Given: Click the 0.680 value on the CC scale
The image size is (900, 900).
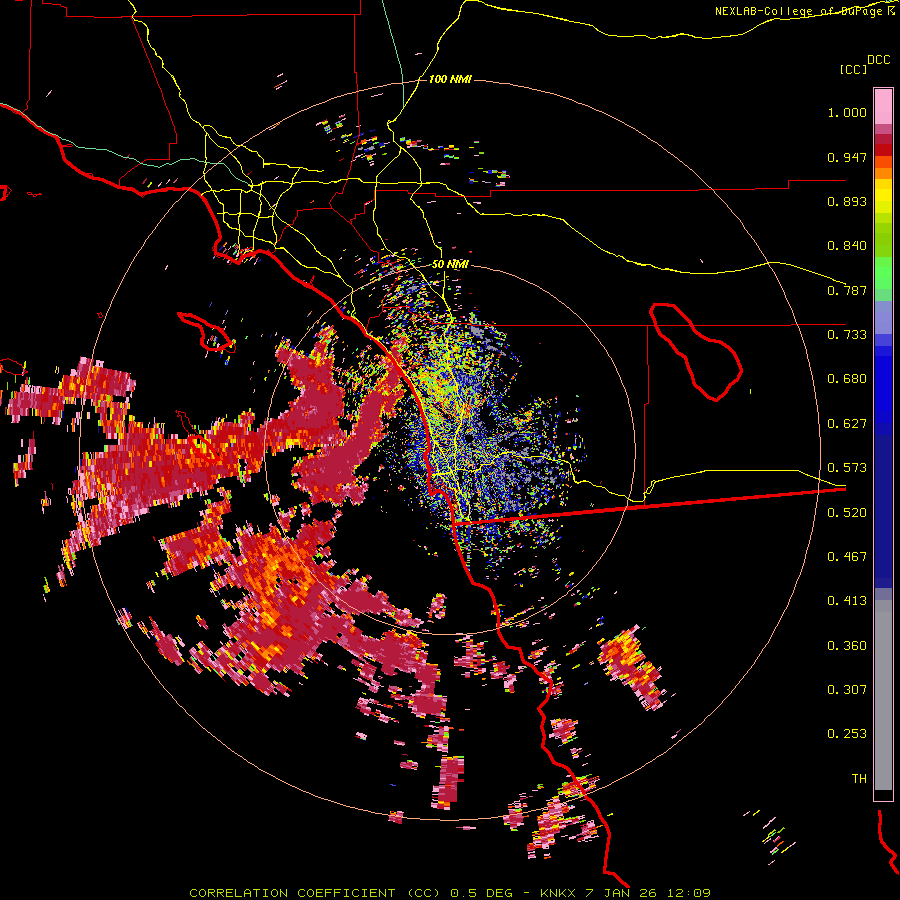Looking at the screenshot, I should point(847,379).
